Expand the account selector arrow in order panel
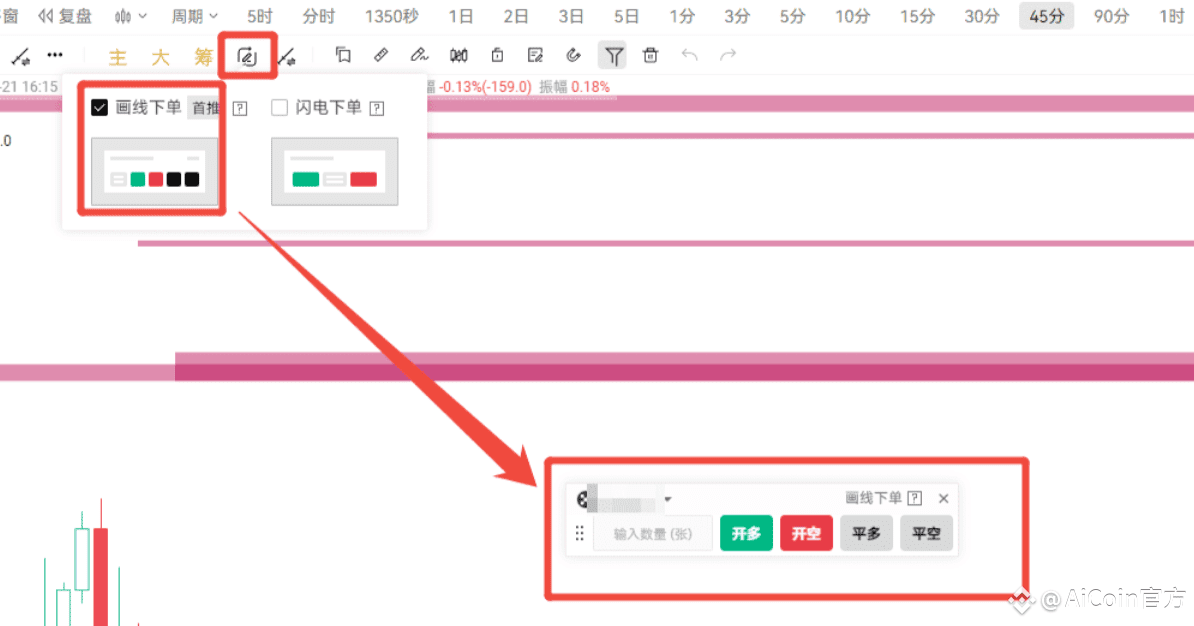The height and width of the screenshot is (626, 1194). 668,500
